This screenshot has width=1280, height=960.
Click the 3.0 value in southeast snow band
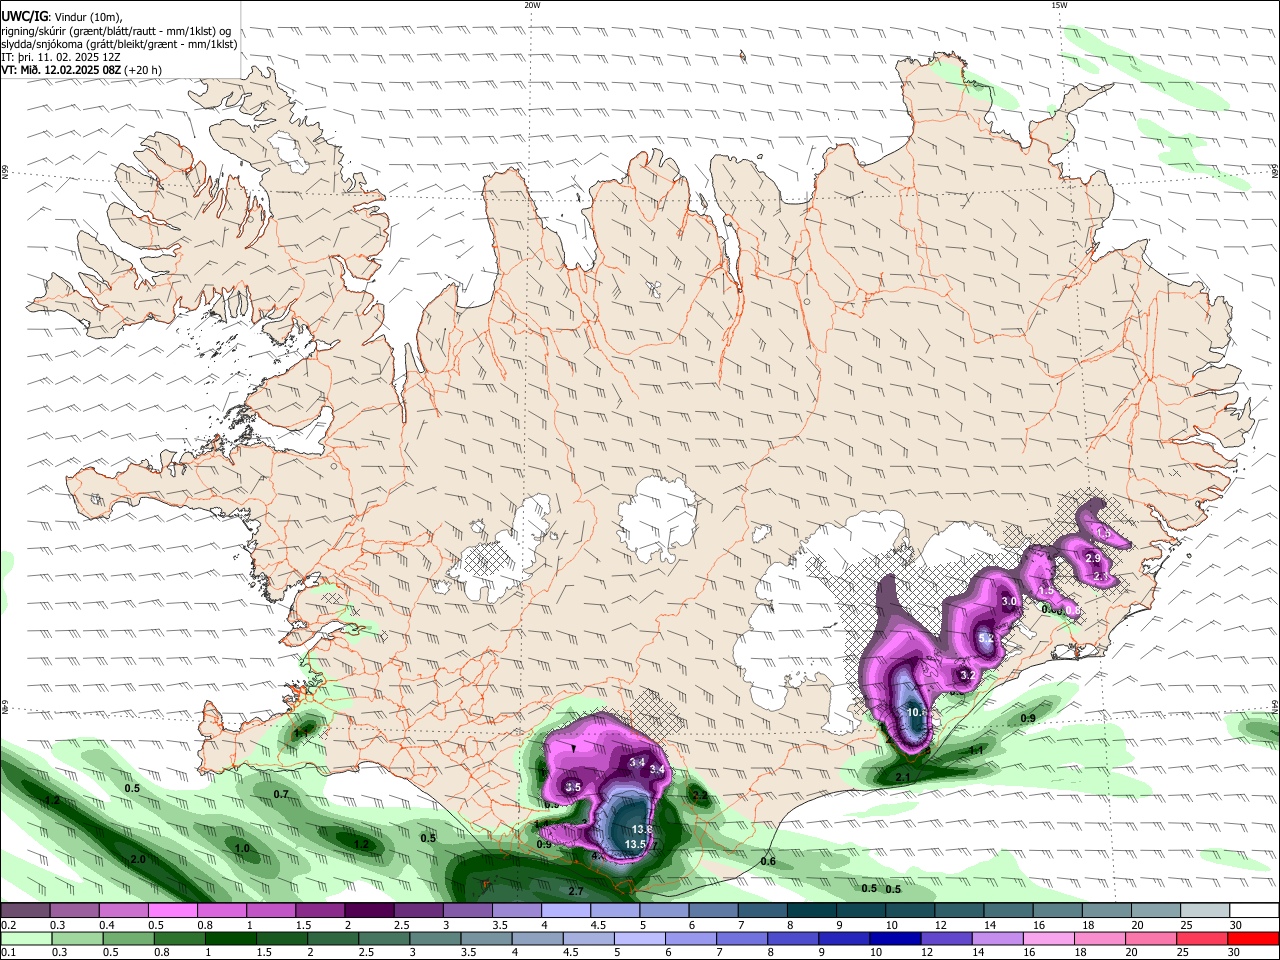pyautogui.click(x=1009, y=601)
